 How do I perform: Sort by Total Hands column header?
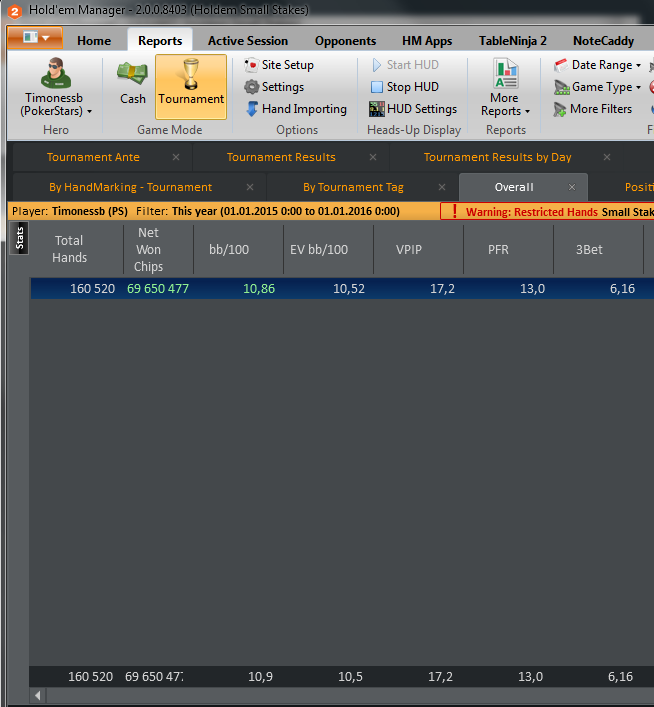[x=69, y=249]
